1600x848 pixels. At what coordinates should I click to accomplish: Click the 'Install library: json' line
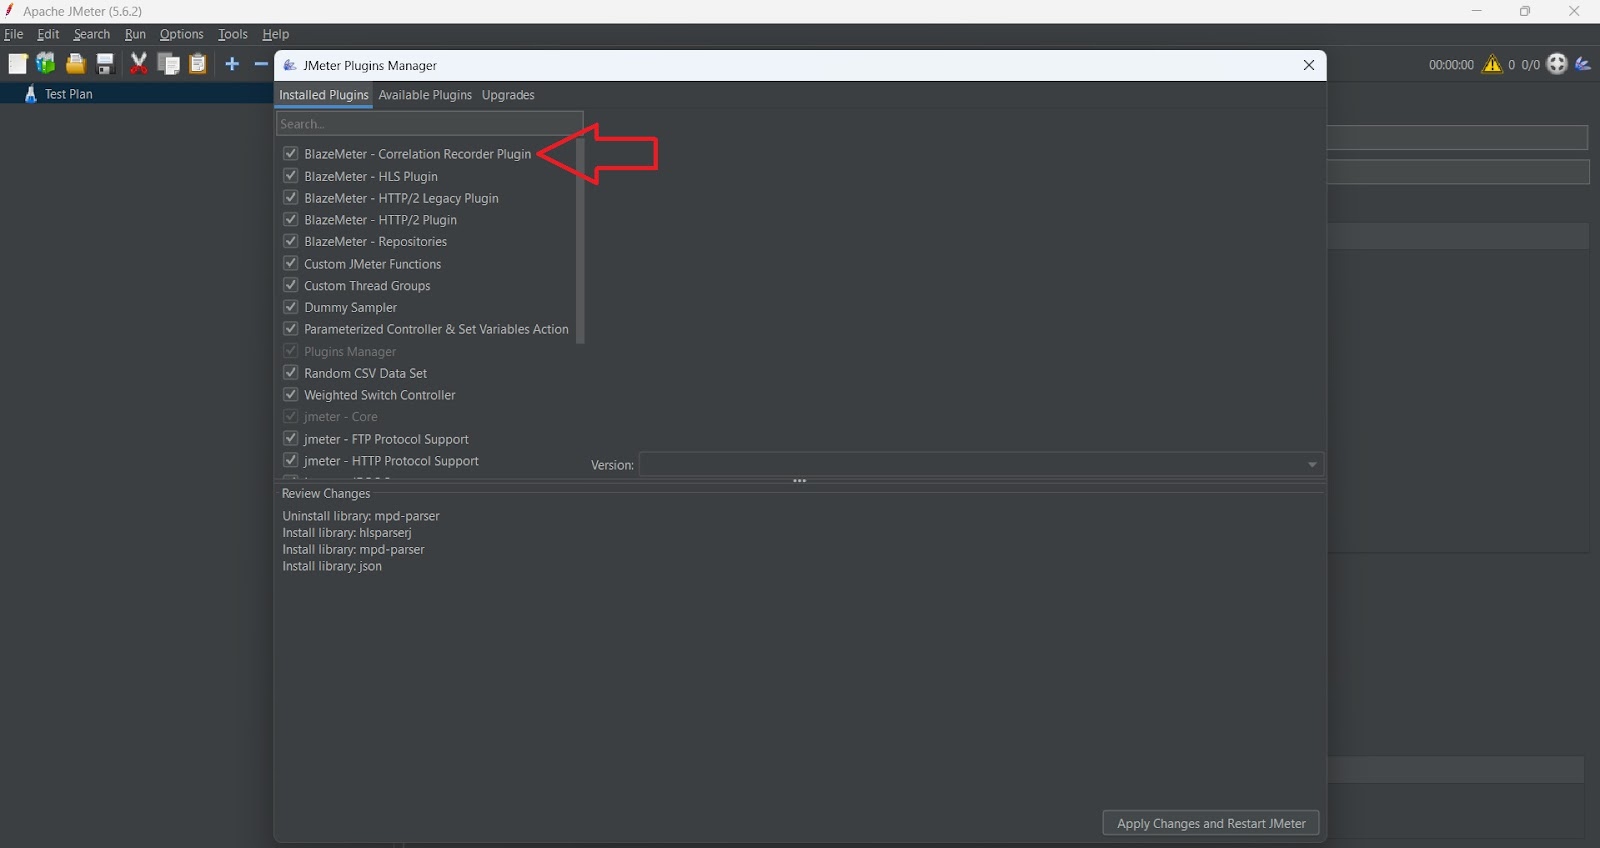click(332, 566)
